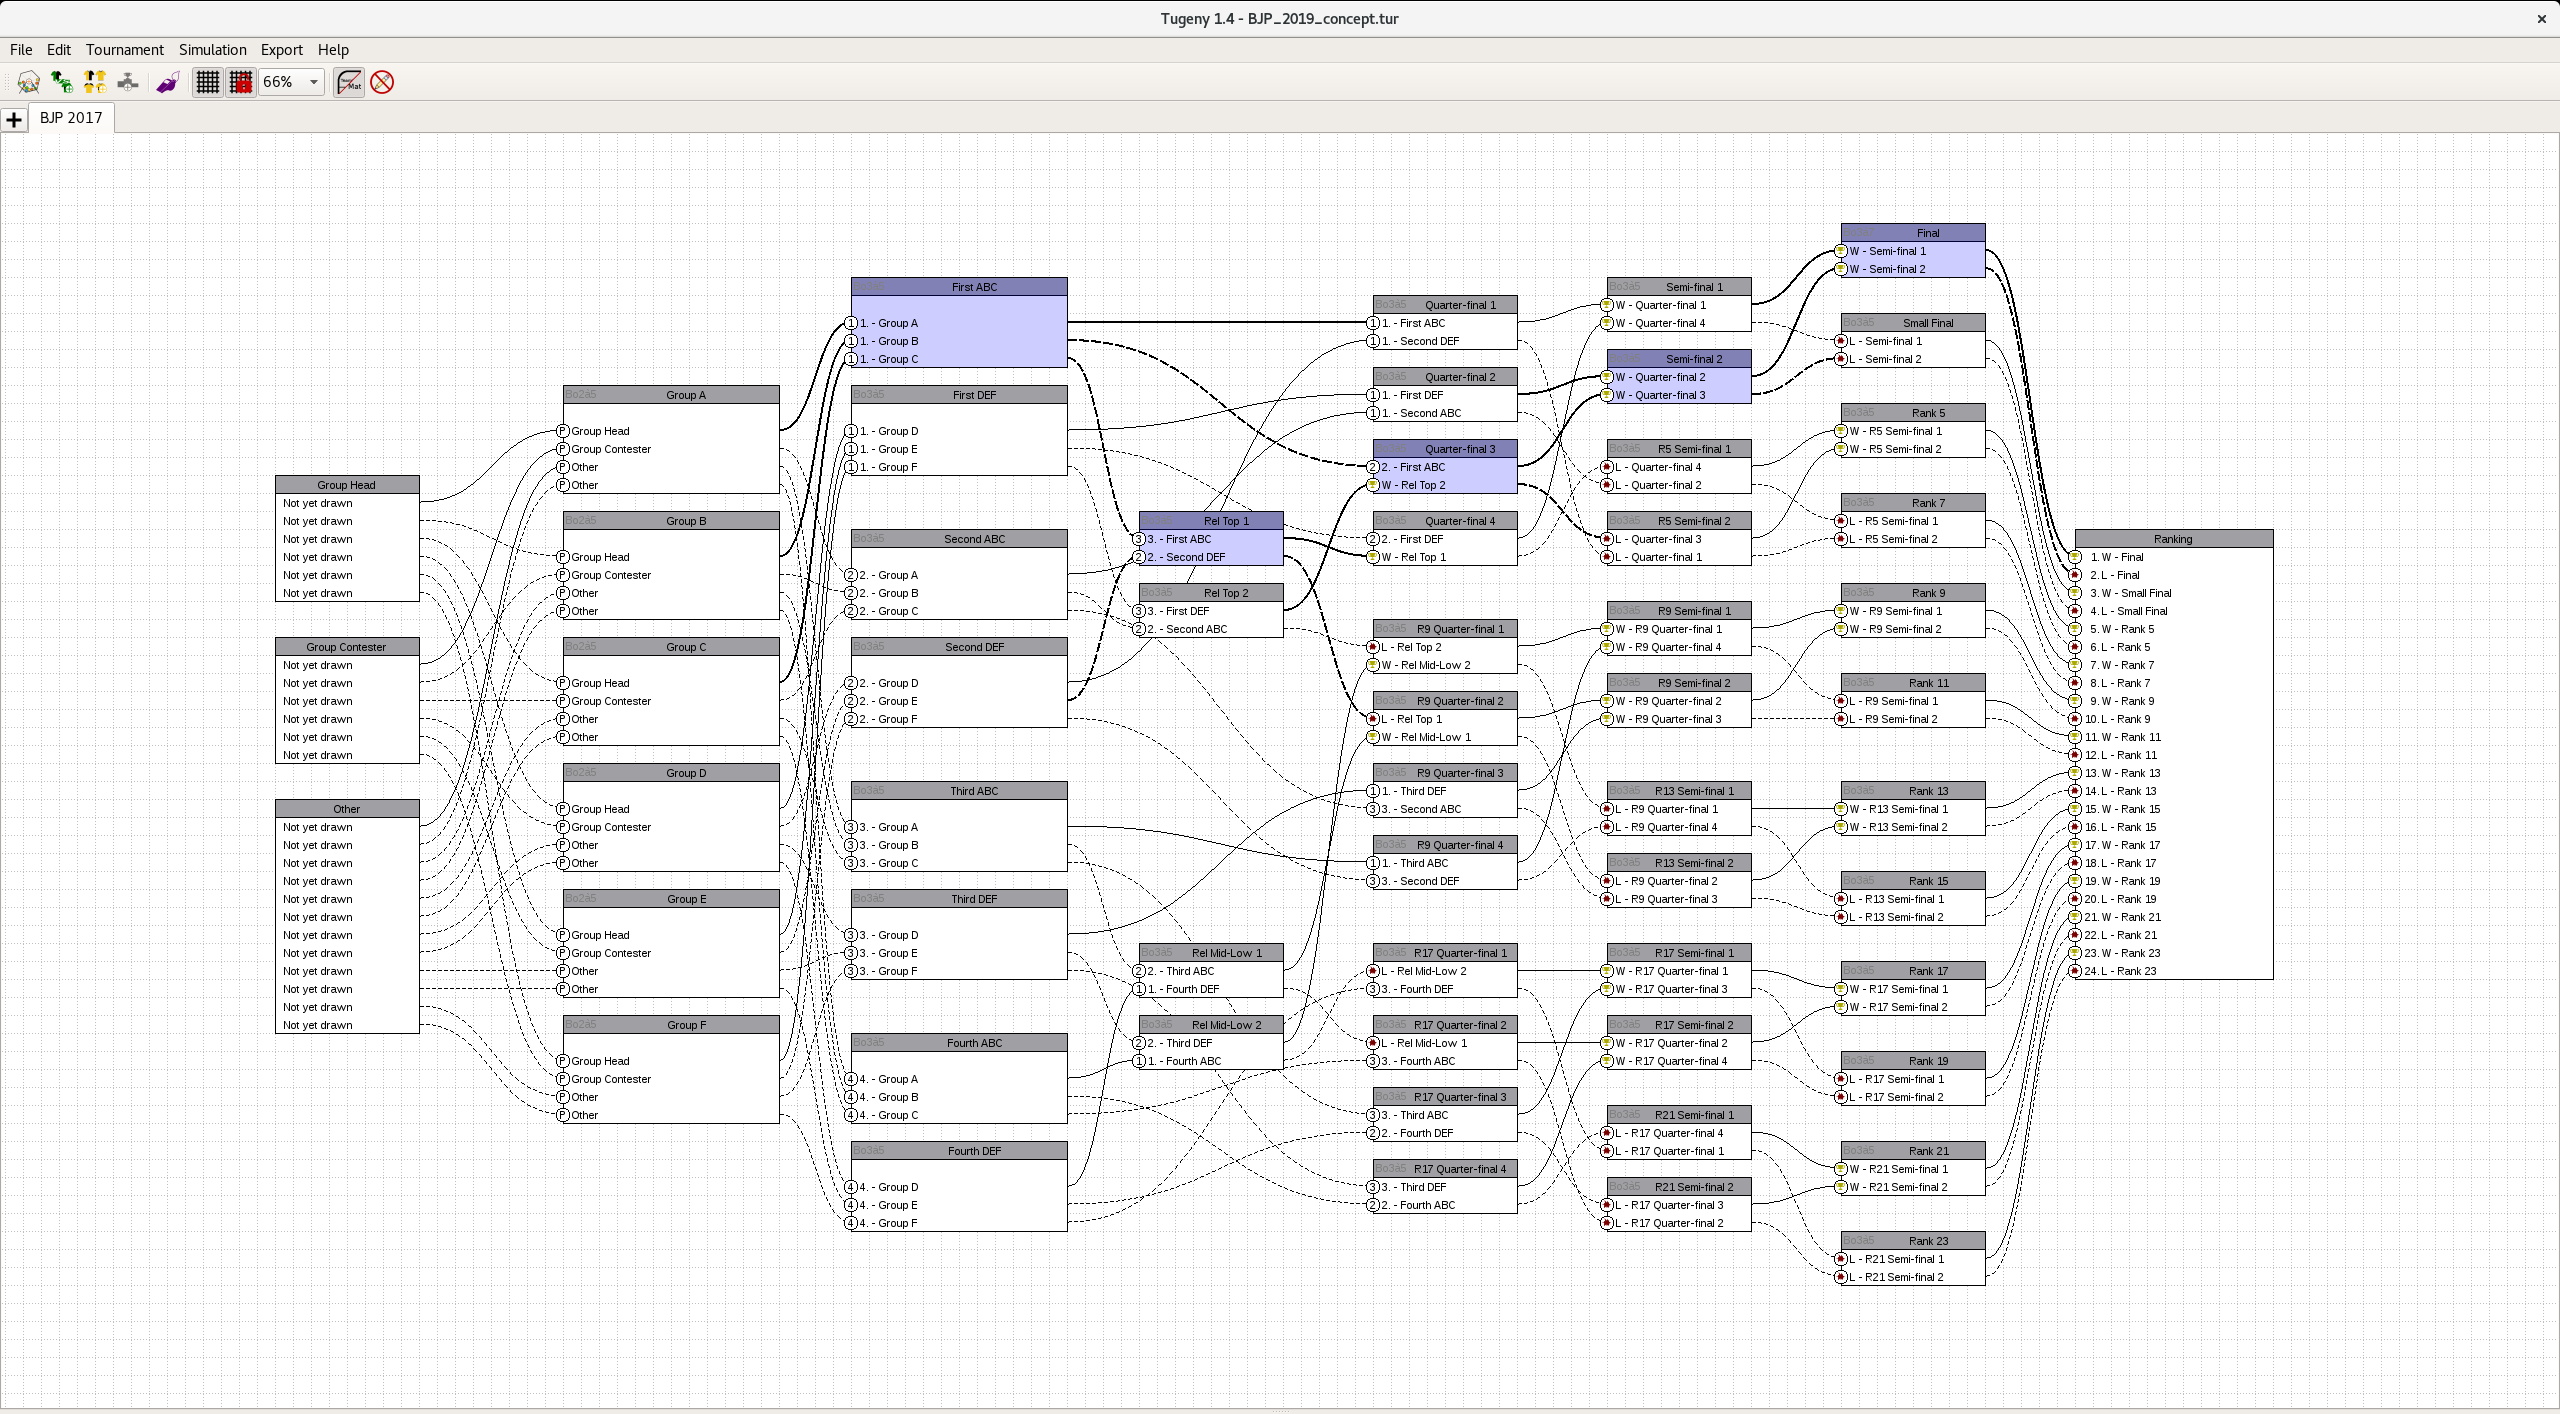Image resolution: width=2560 pixels, height=1414 pixels.
Task: Open the Simulation menu
Action: pos(212,50)
